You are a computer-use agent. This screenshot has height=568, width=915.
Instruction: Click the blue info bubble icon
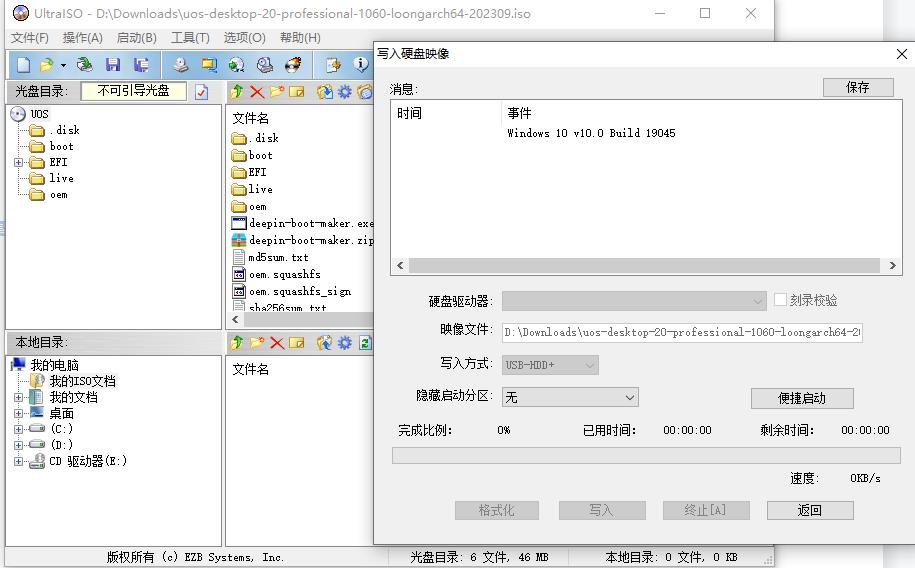coord(361,64)
